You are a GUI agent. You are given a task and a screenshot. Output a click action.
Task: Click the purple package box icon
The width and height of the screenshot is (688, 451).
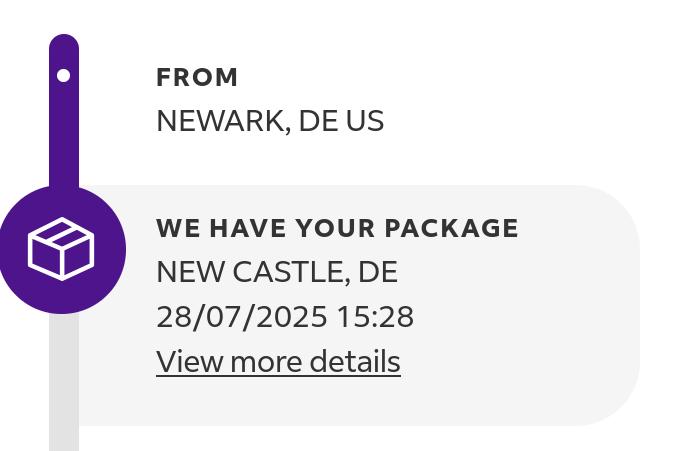point(61,248)
